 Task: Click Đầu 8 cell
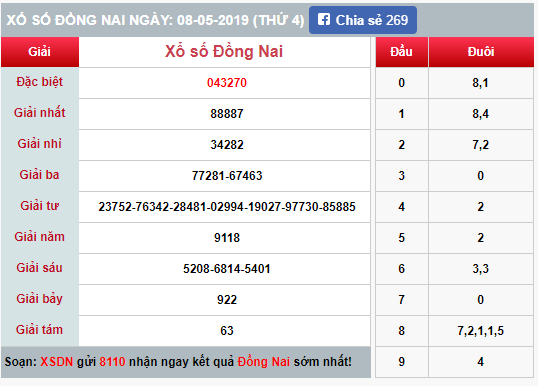[402, 331]
